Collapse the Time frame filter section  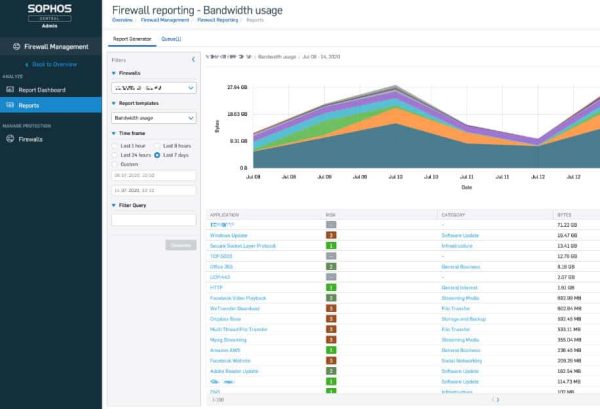[113, 133]
